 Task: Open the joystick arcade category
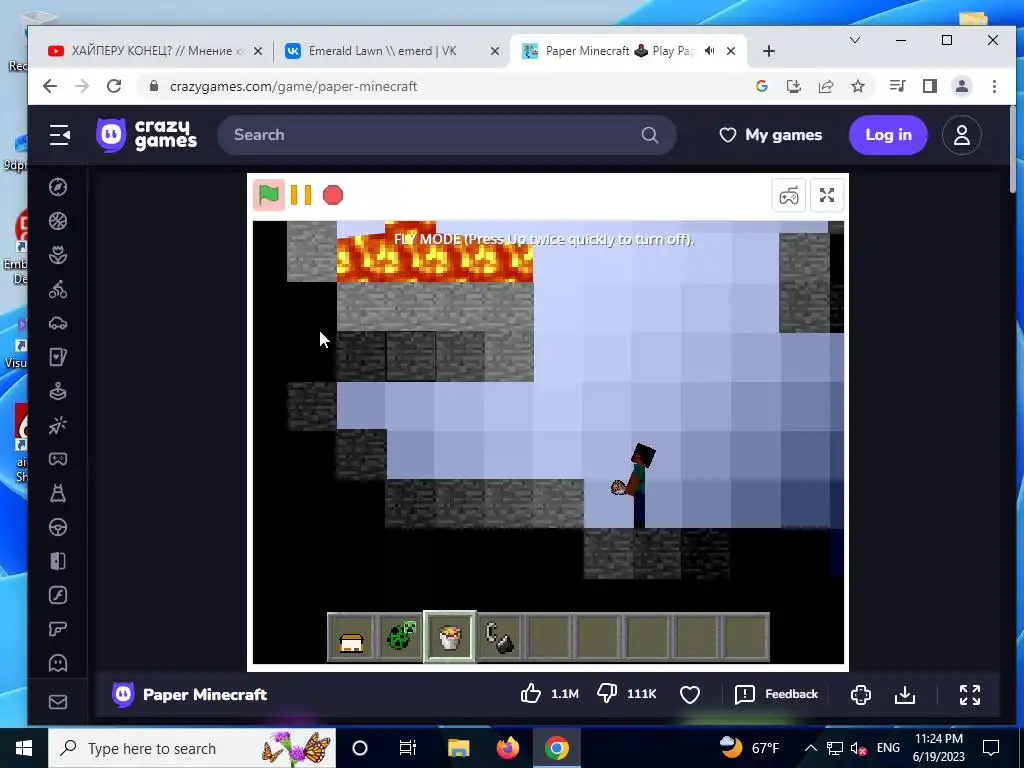58,391
